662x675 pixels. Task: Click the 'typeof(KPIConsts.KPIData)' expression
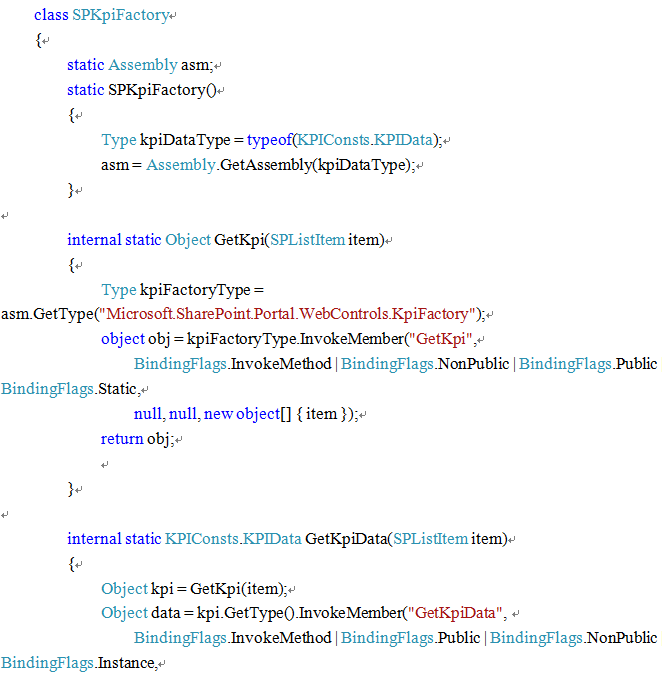tap(342, 140)
